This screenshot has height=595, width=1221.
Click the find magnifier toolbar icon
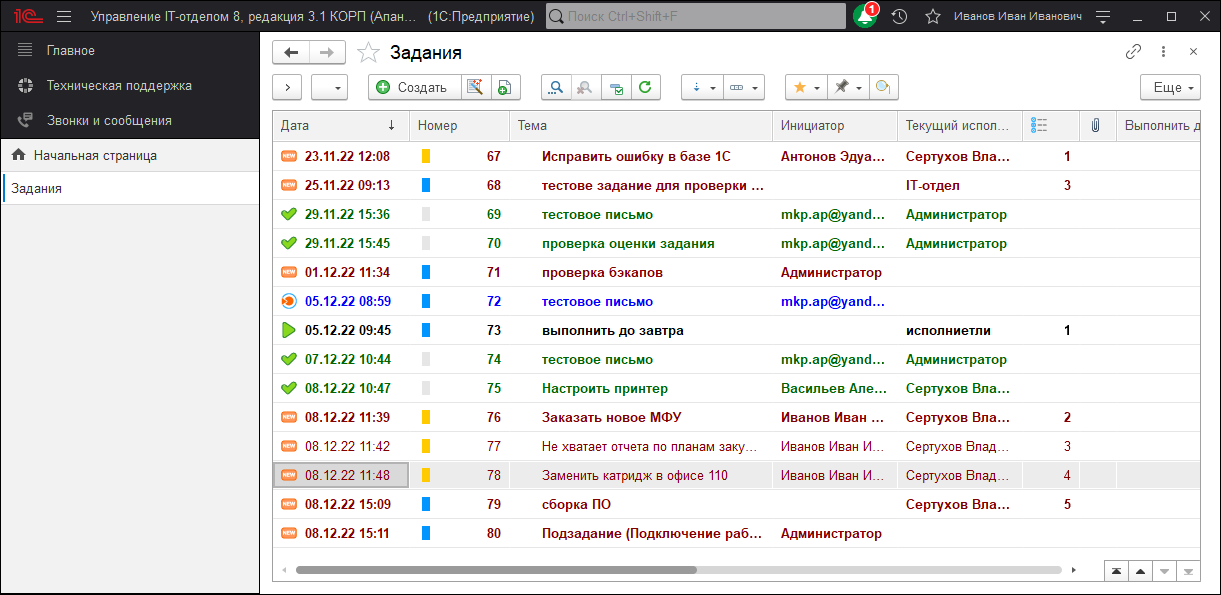555,87
